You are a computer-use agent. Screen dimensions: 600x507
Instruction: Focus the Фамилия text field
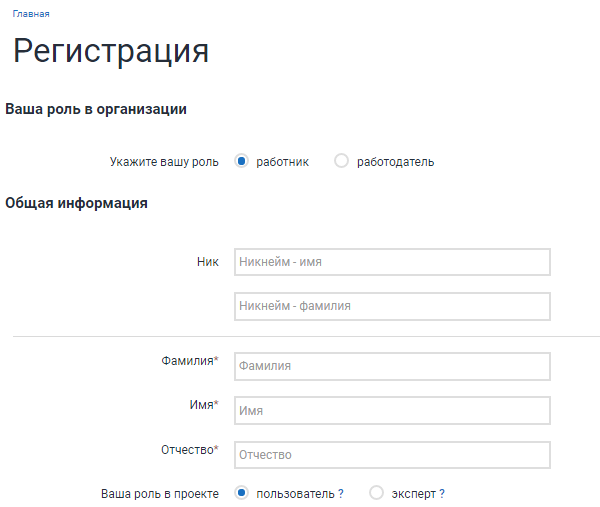392,366
